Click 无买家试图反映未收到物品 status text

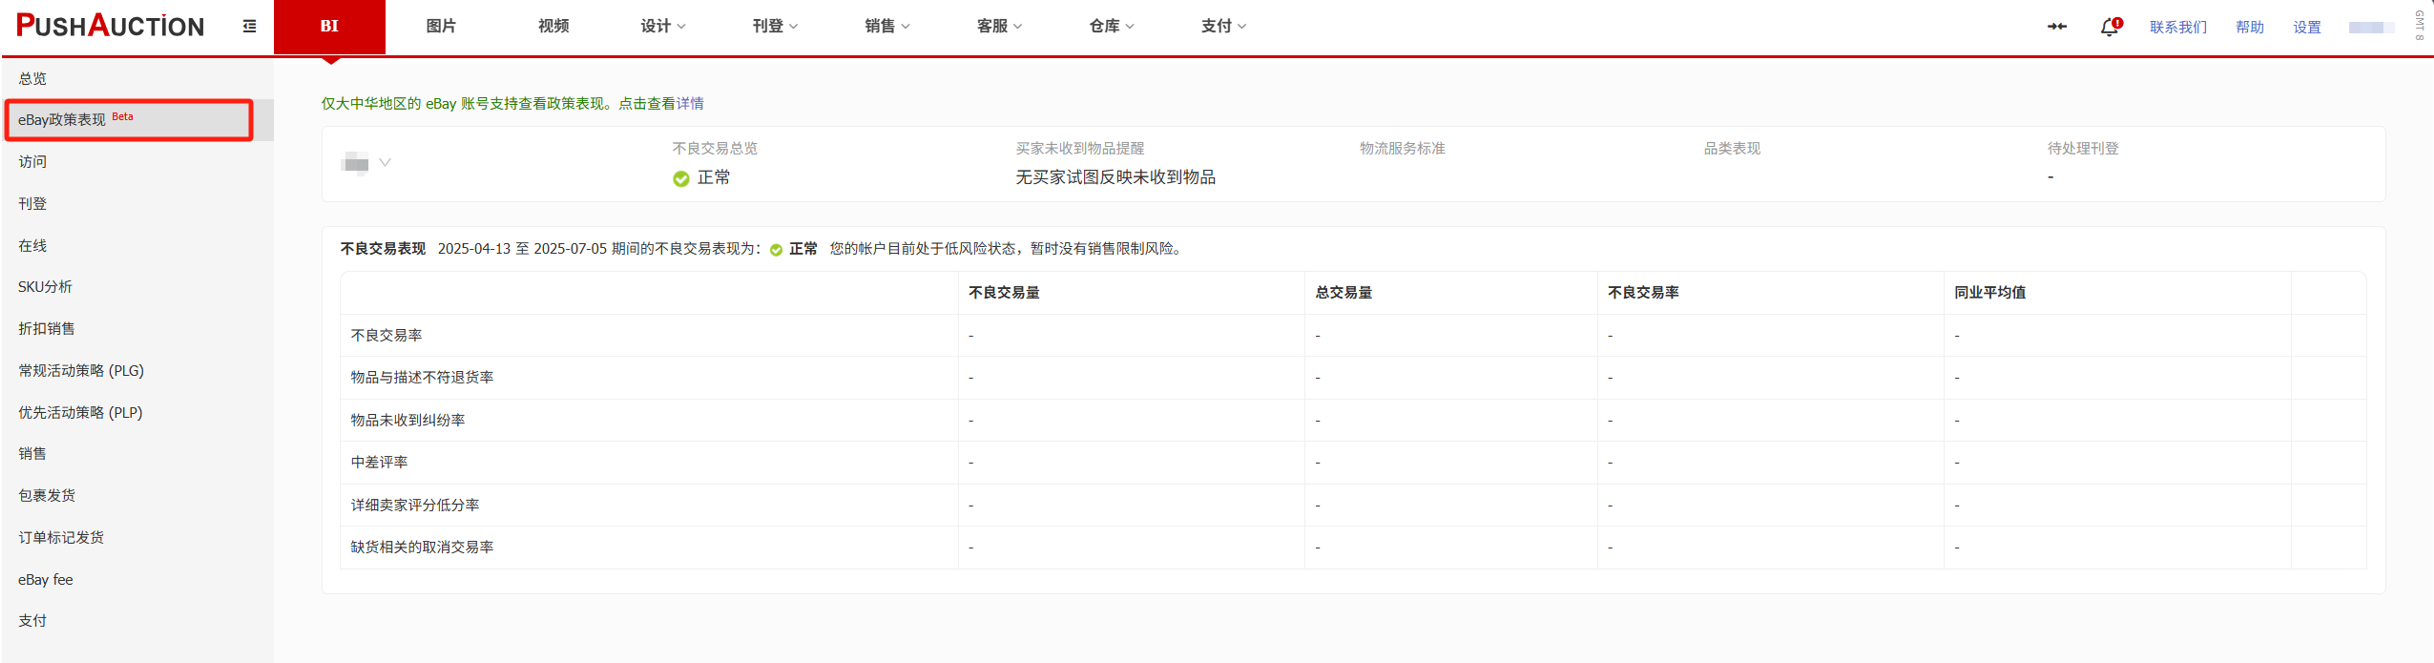[x=1116, y=177]
